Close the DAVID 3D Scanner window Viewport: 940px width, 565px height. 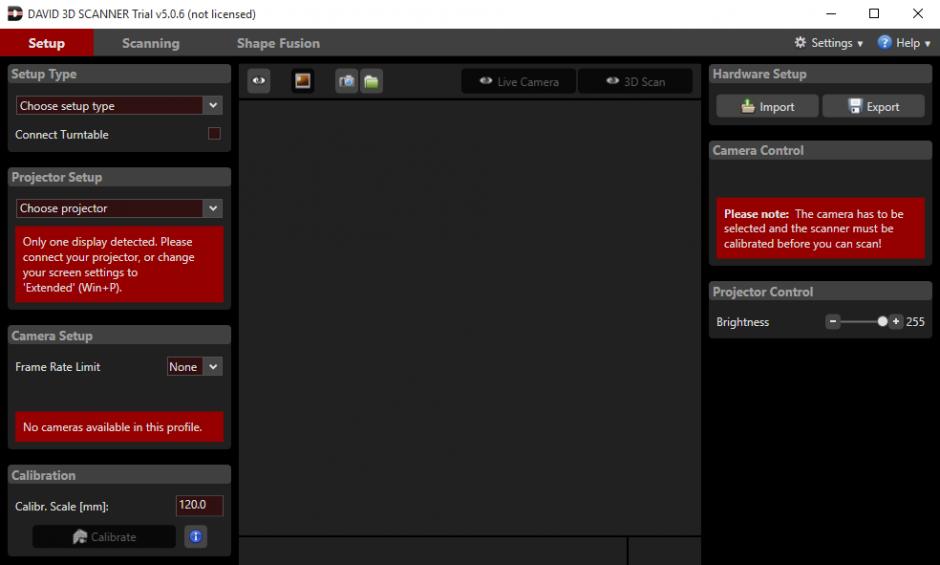click(918, 13)
